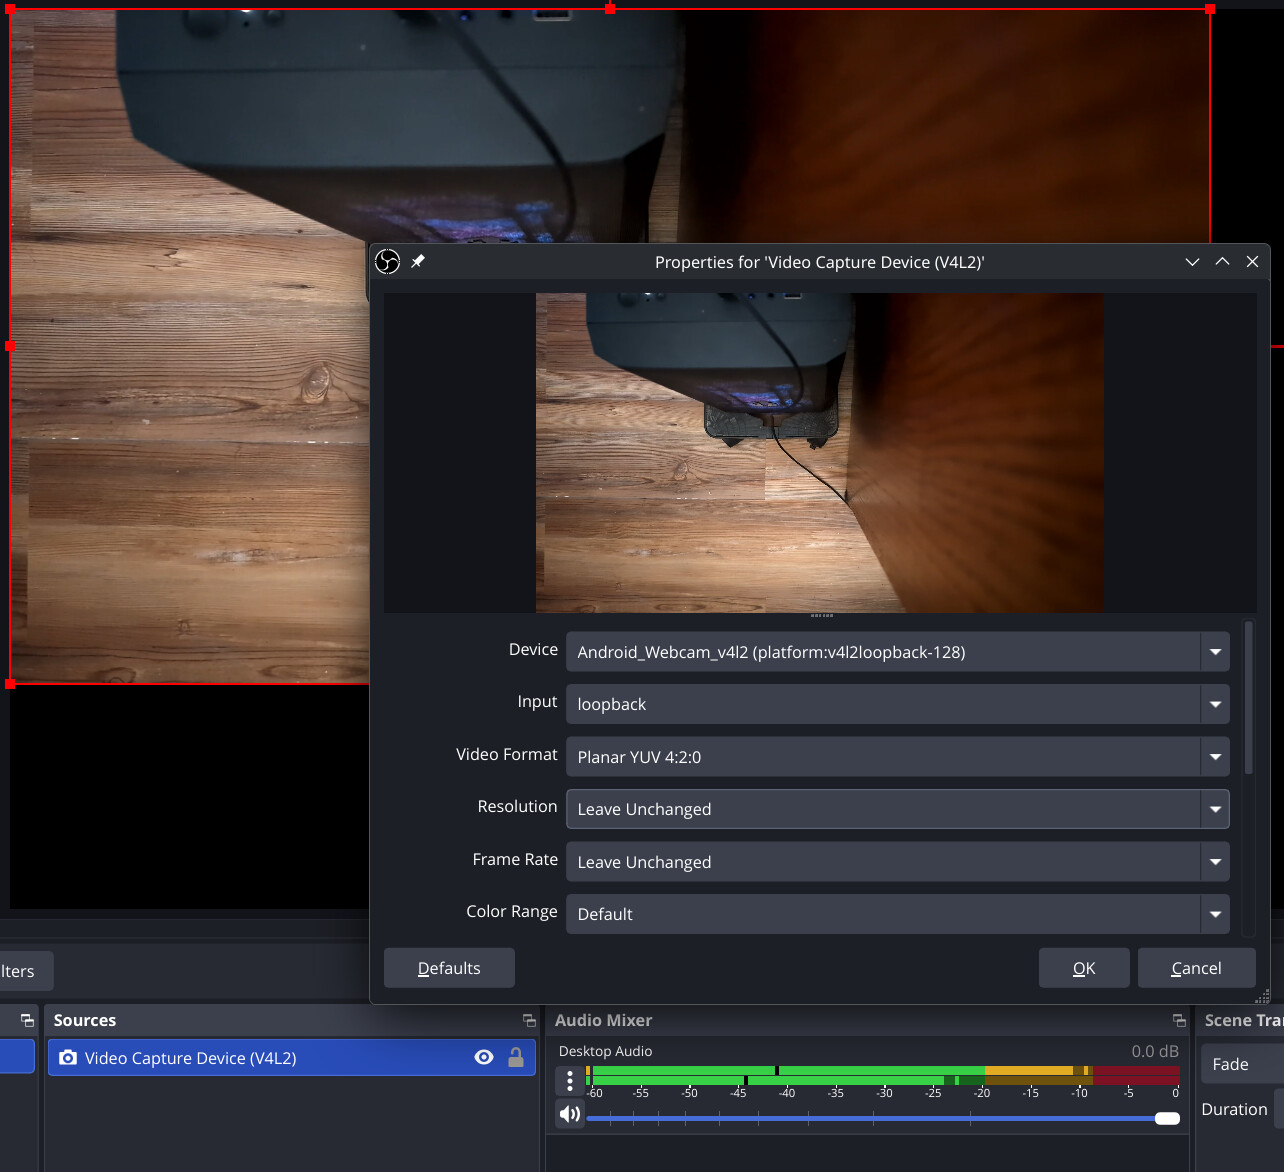Click the pin icon in dialog title bar
Image resolution: width=1284 pixels, height=1172 pixels.
418,261
